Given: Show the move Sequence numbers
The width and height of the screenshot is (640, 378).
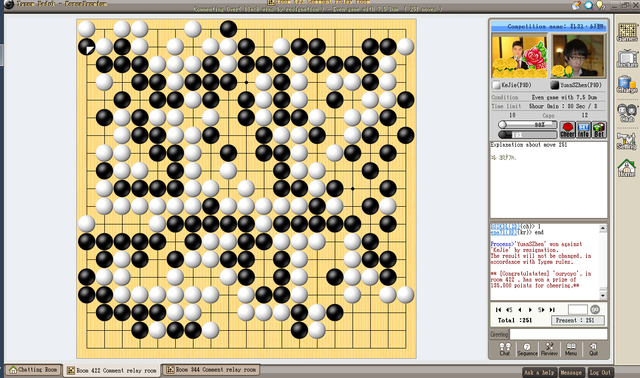Looking at the screenshot, I should [527, 349].
